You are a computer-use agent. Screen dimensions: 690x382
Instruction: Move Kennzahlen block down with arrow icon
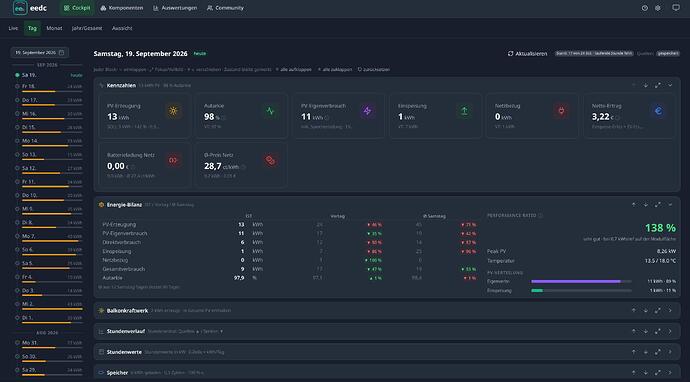[646, 85]
